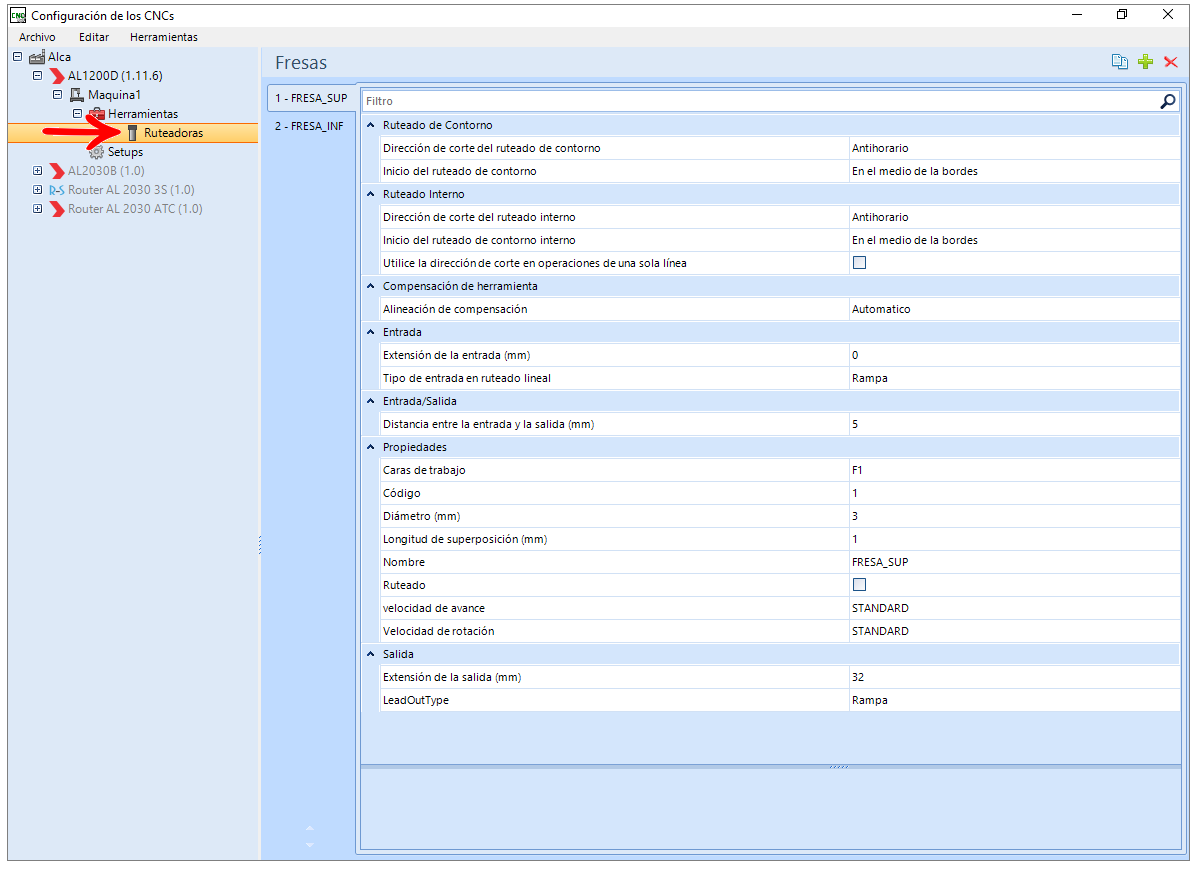1196x869 pixels.
Task: Collapse the Alca tree node
Action: (18, 56)
